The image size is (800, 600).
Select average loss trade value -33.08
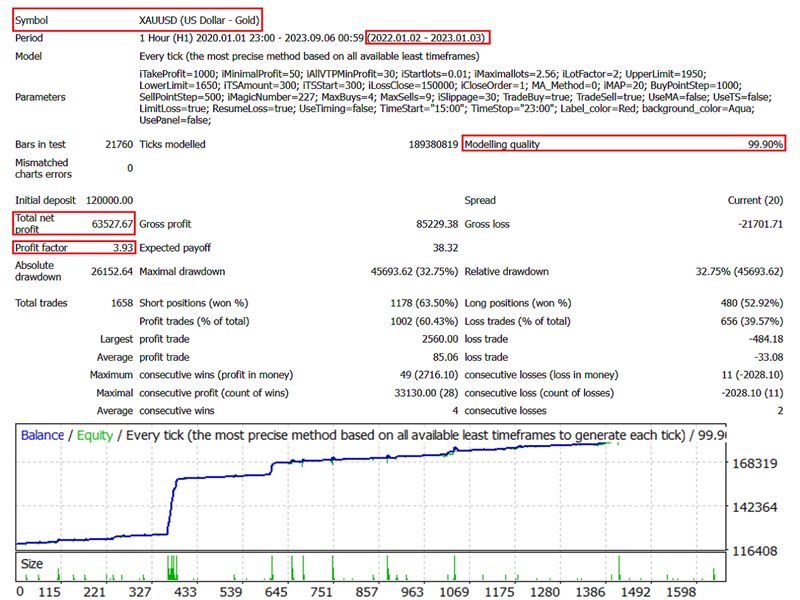768,357
